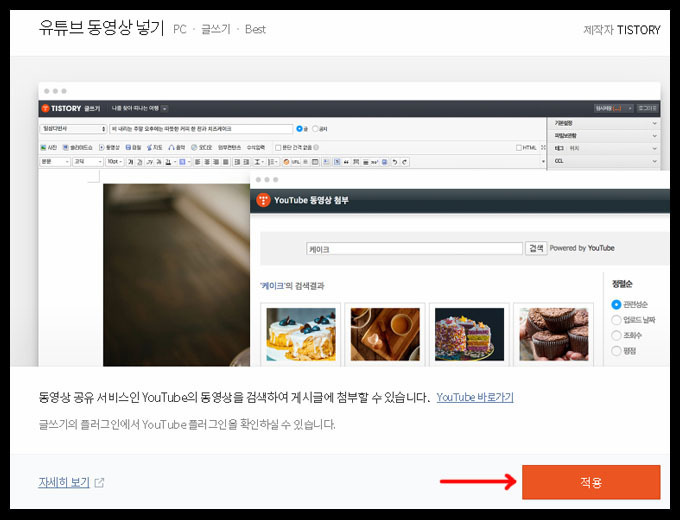Open the coffee on wooden tray thumbnail
Image resolution: width=680 pixels, height=520 pixels.
385,334
